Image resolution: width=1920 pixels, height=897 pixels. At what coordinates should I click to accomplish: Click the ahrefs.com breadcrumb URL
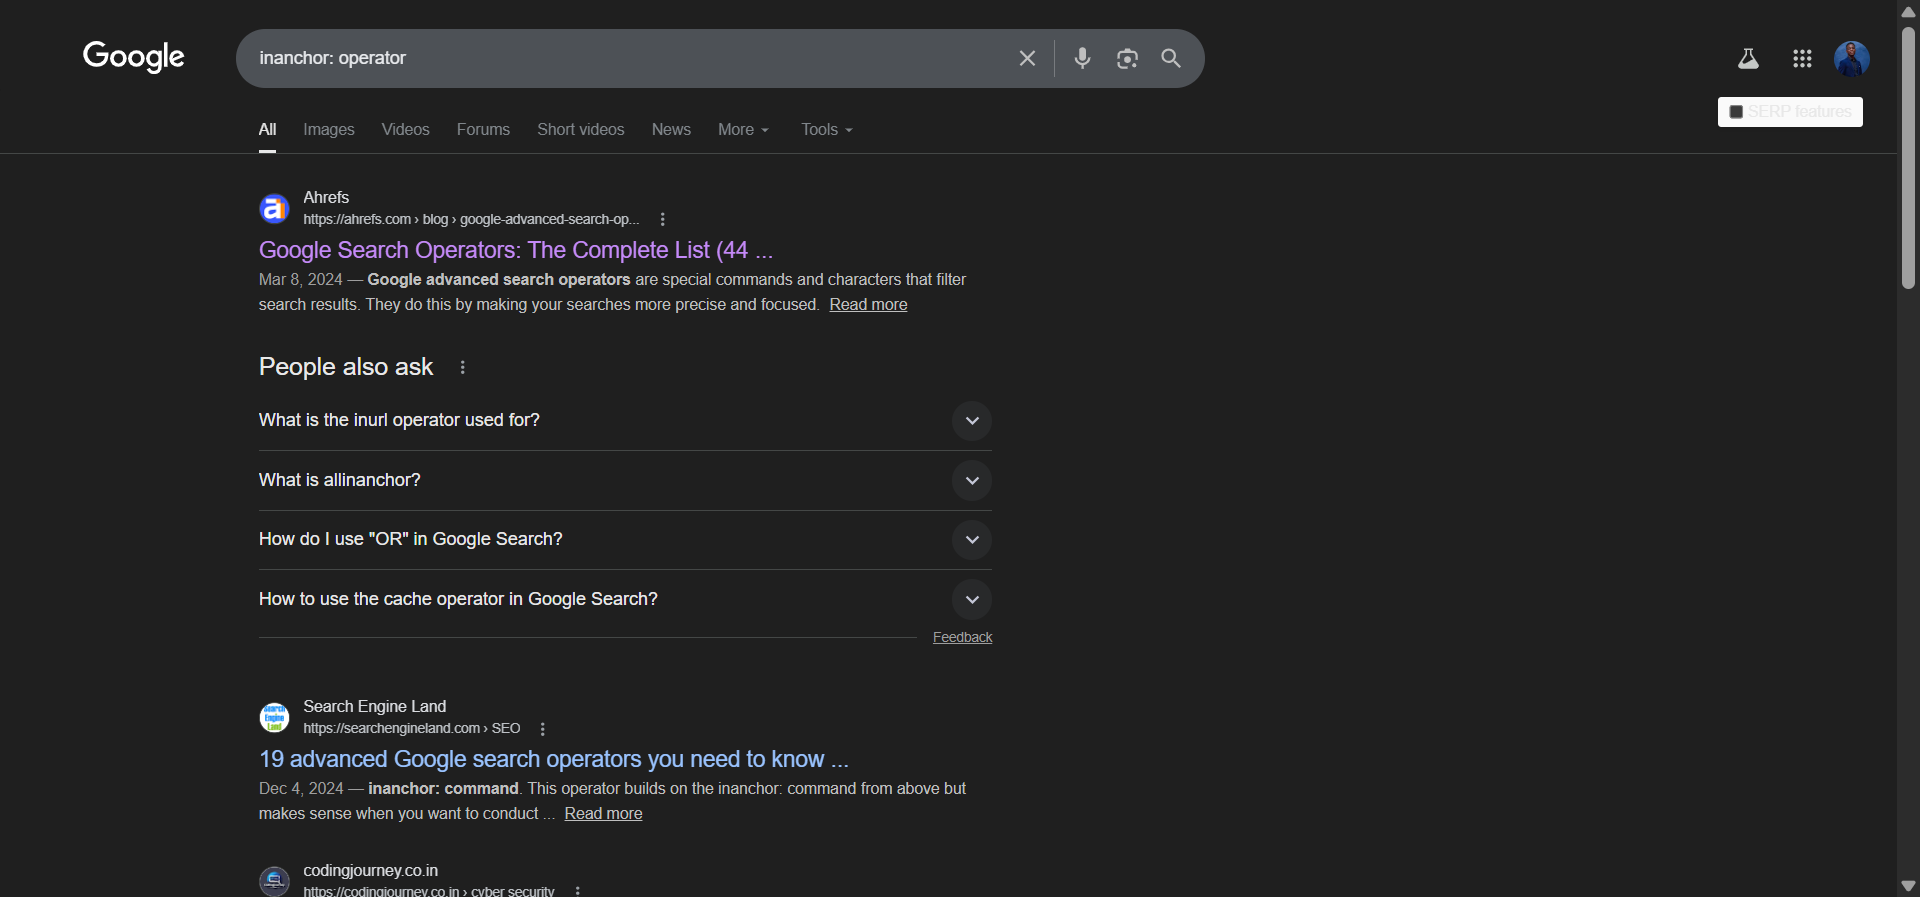click(x=471, y=219)
